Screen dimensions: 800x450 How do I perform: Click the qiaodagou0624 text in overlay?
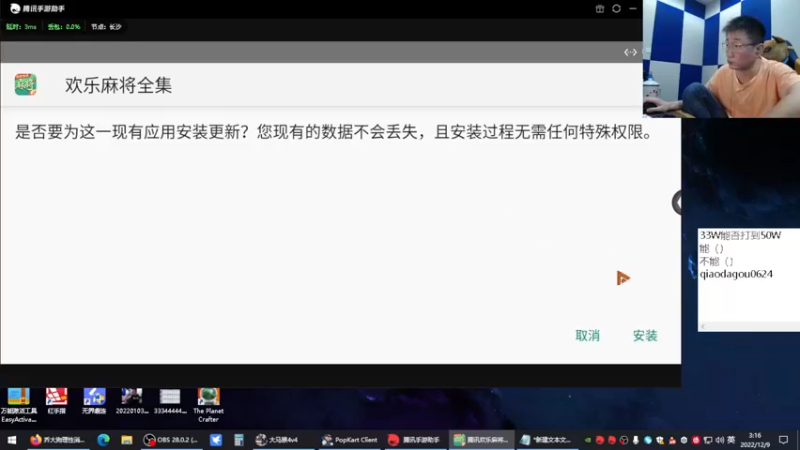coord(736,274)
